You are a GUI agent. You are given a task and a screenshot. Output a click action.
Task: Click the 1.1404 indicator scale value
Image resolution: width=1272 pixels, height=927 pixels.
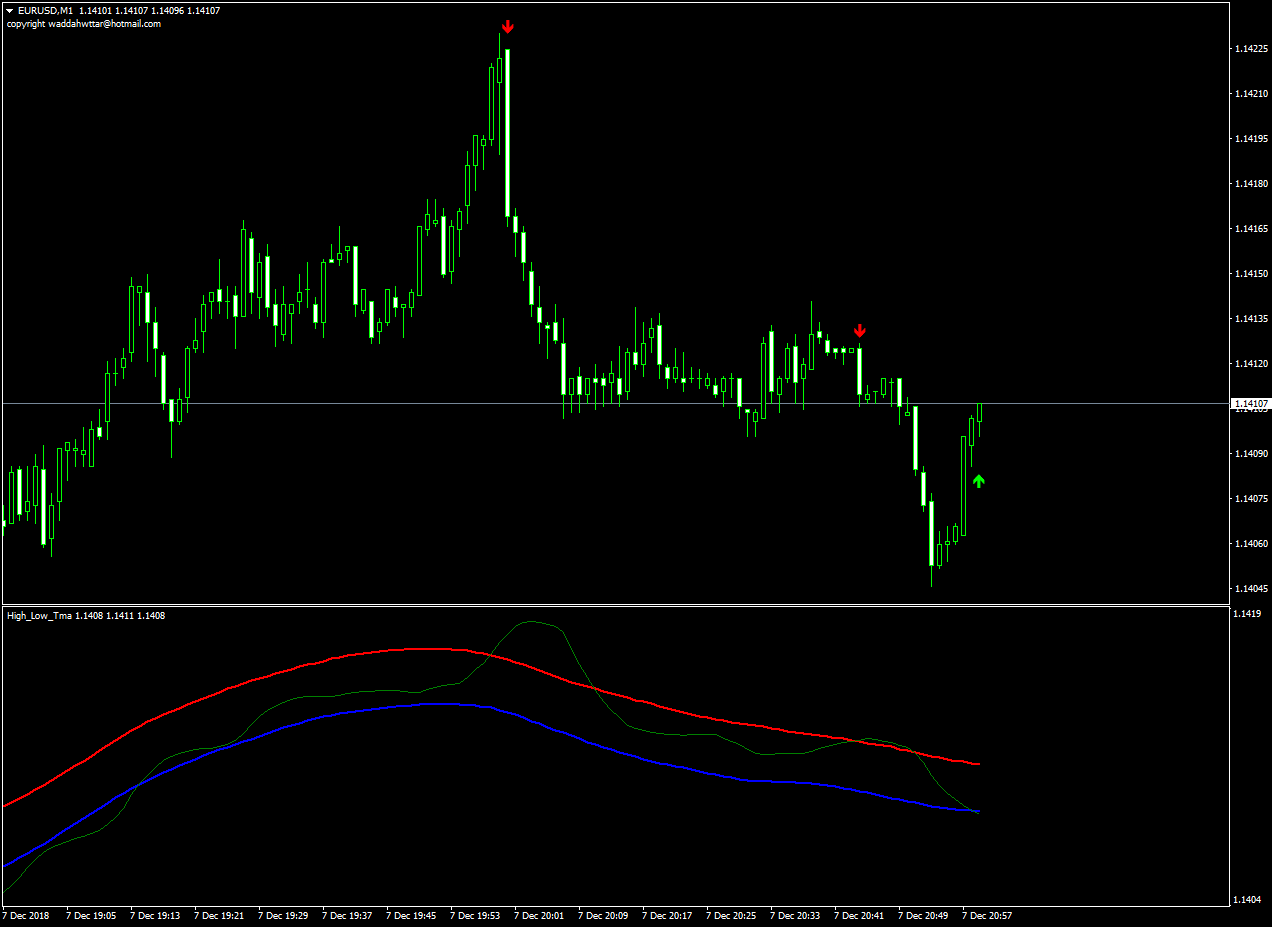tap(1249, 900)
